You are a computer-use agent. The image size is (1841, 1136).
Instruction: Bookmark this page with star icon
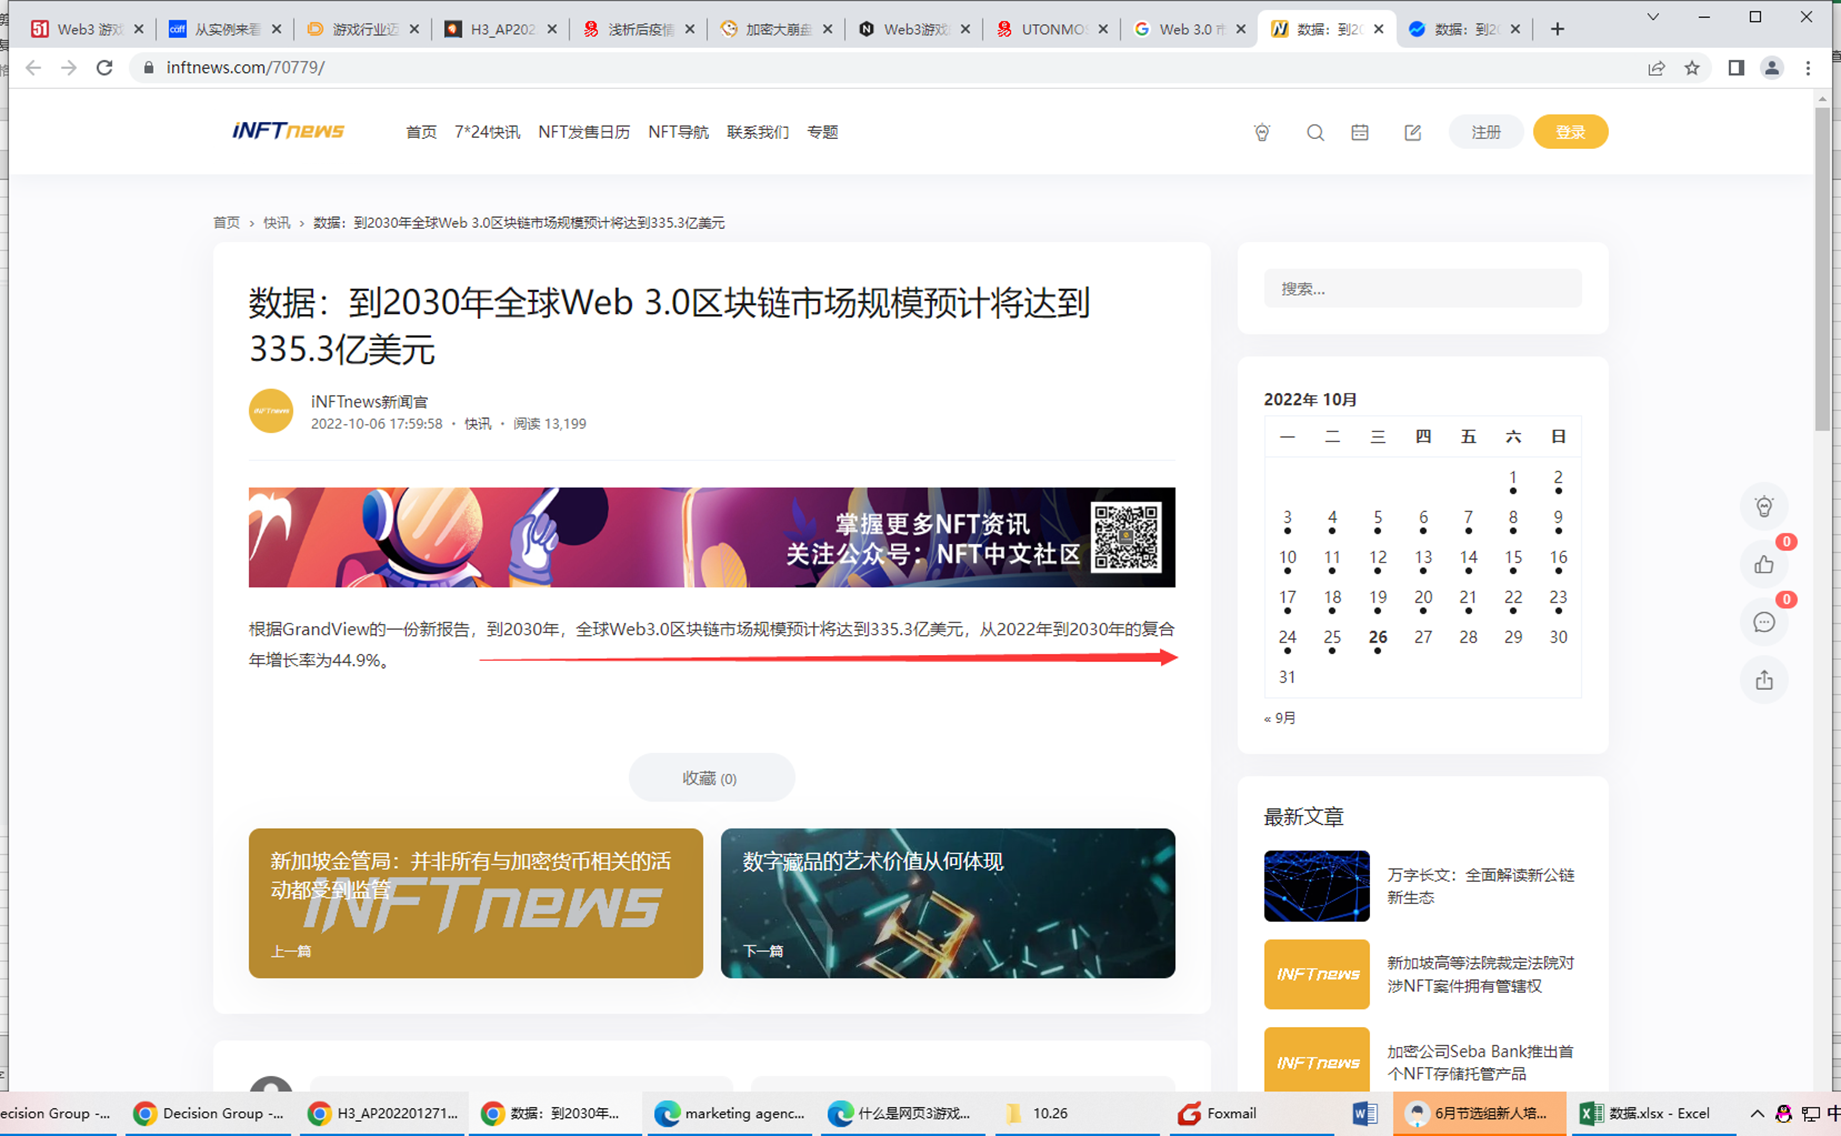pos(1692,67)
